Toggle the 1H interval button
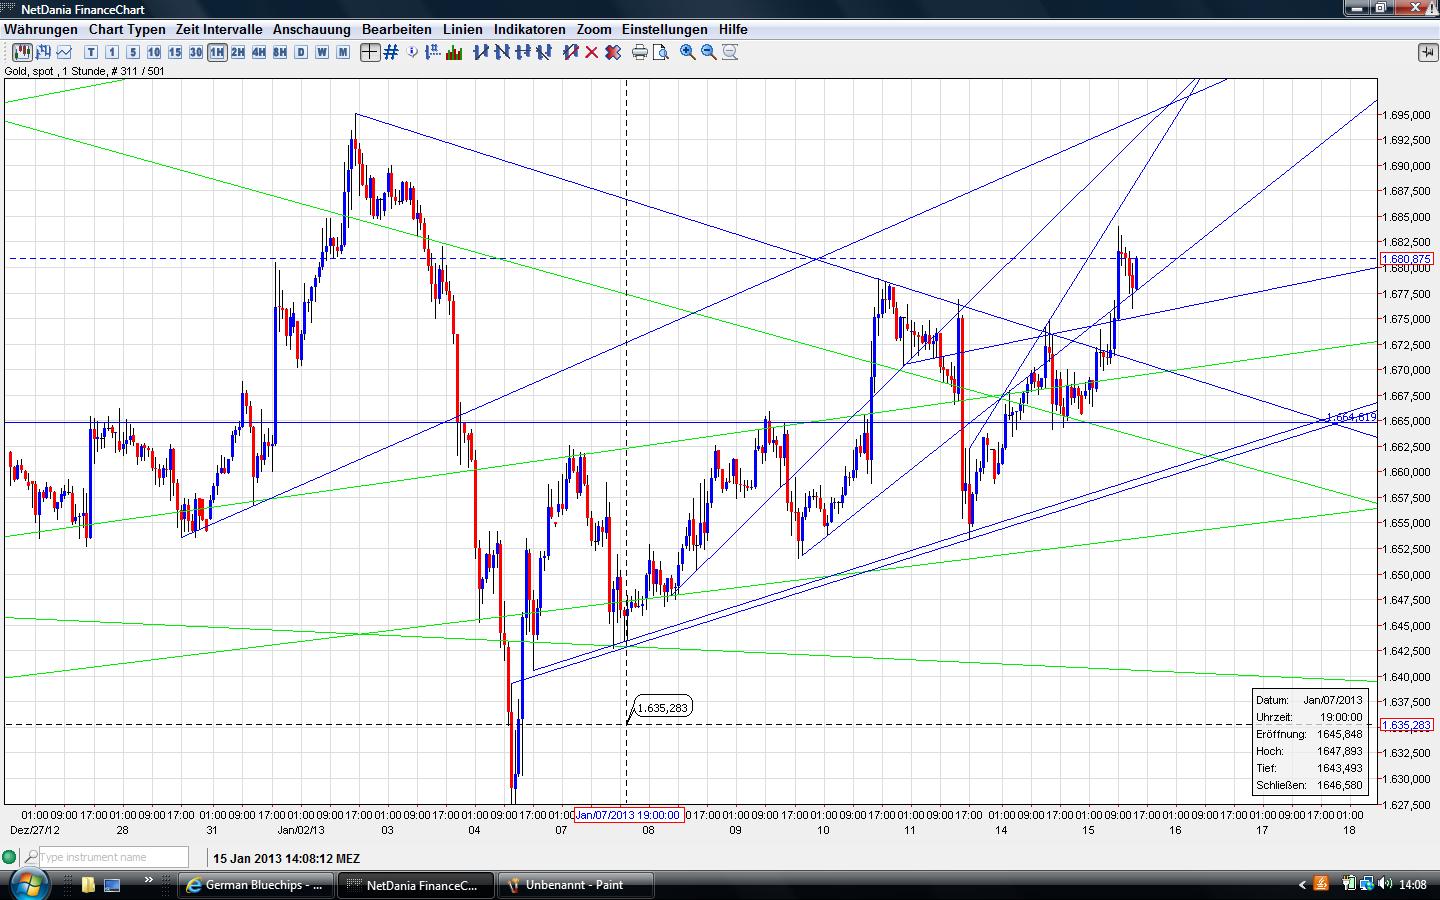 click(216, 52)
